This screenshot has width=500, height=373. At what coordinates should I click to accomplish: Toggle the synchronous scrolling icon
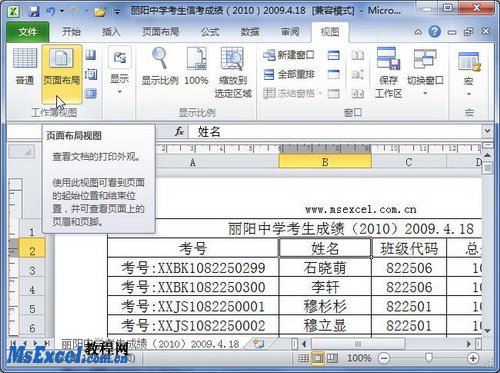(x=358, y=74)
